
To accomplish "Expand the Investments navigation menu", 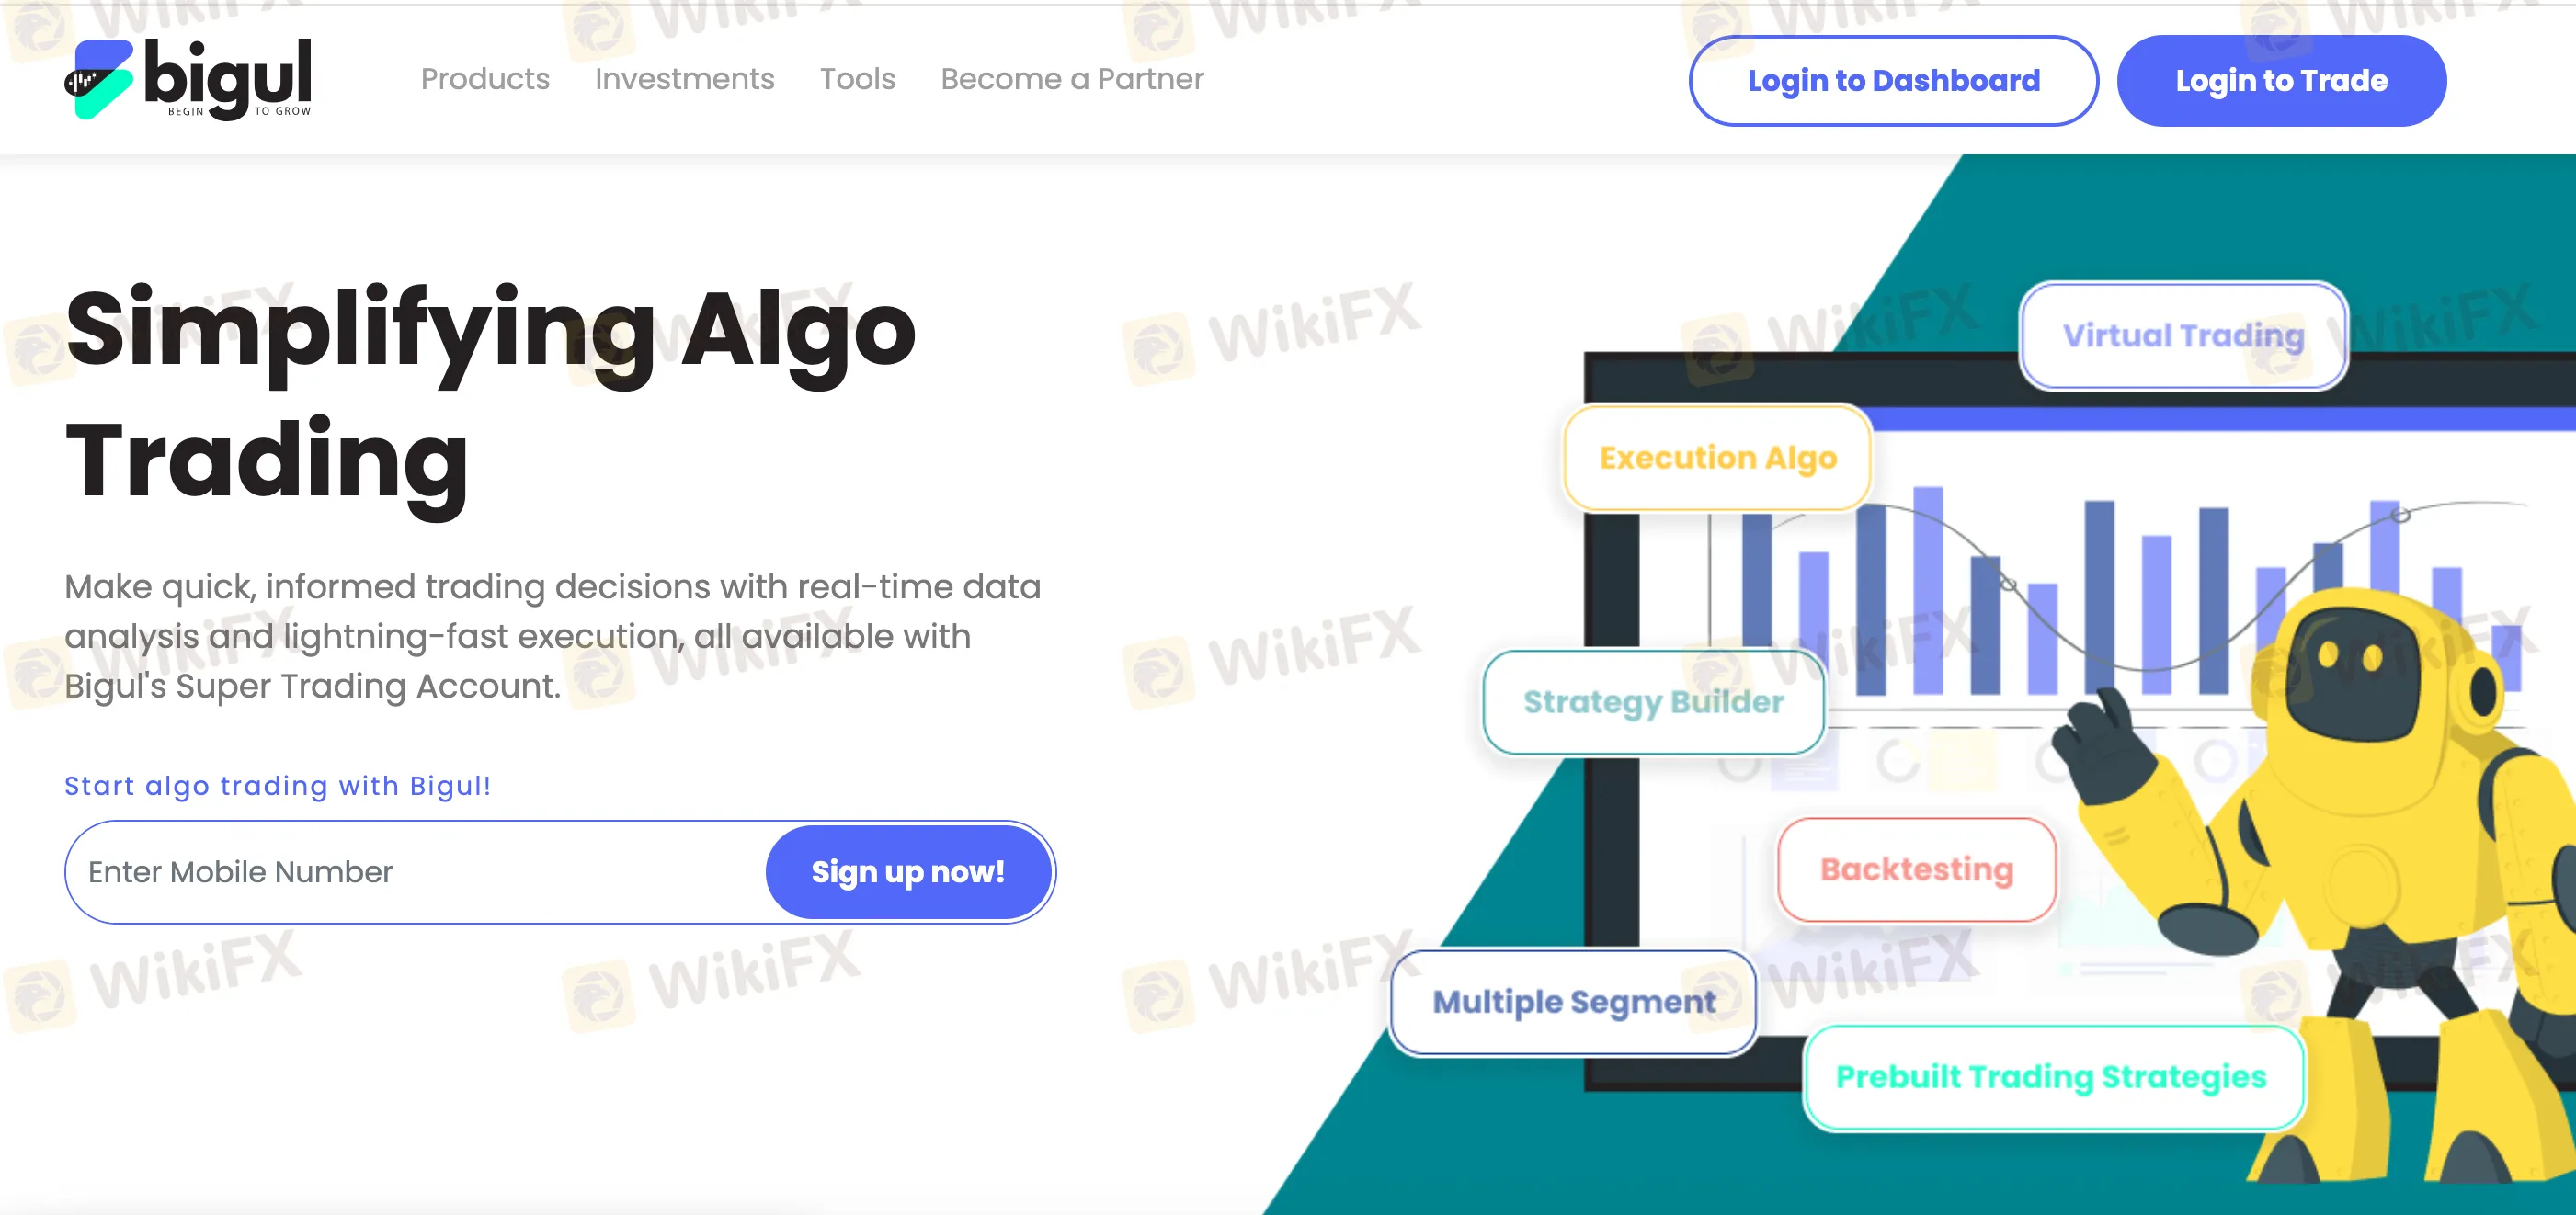I will click(685, 79).
